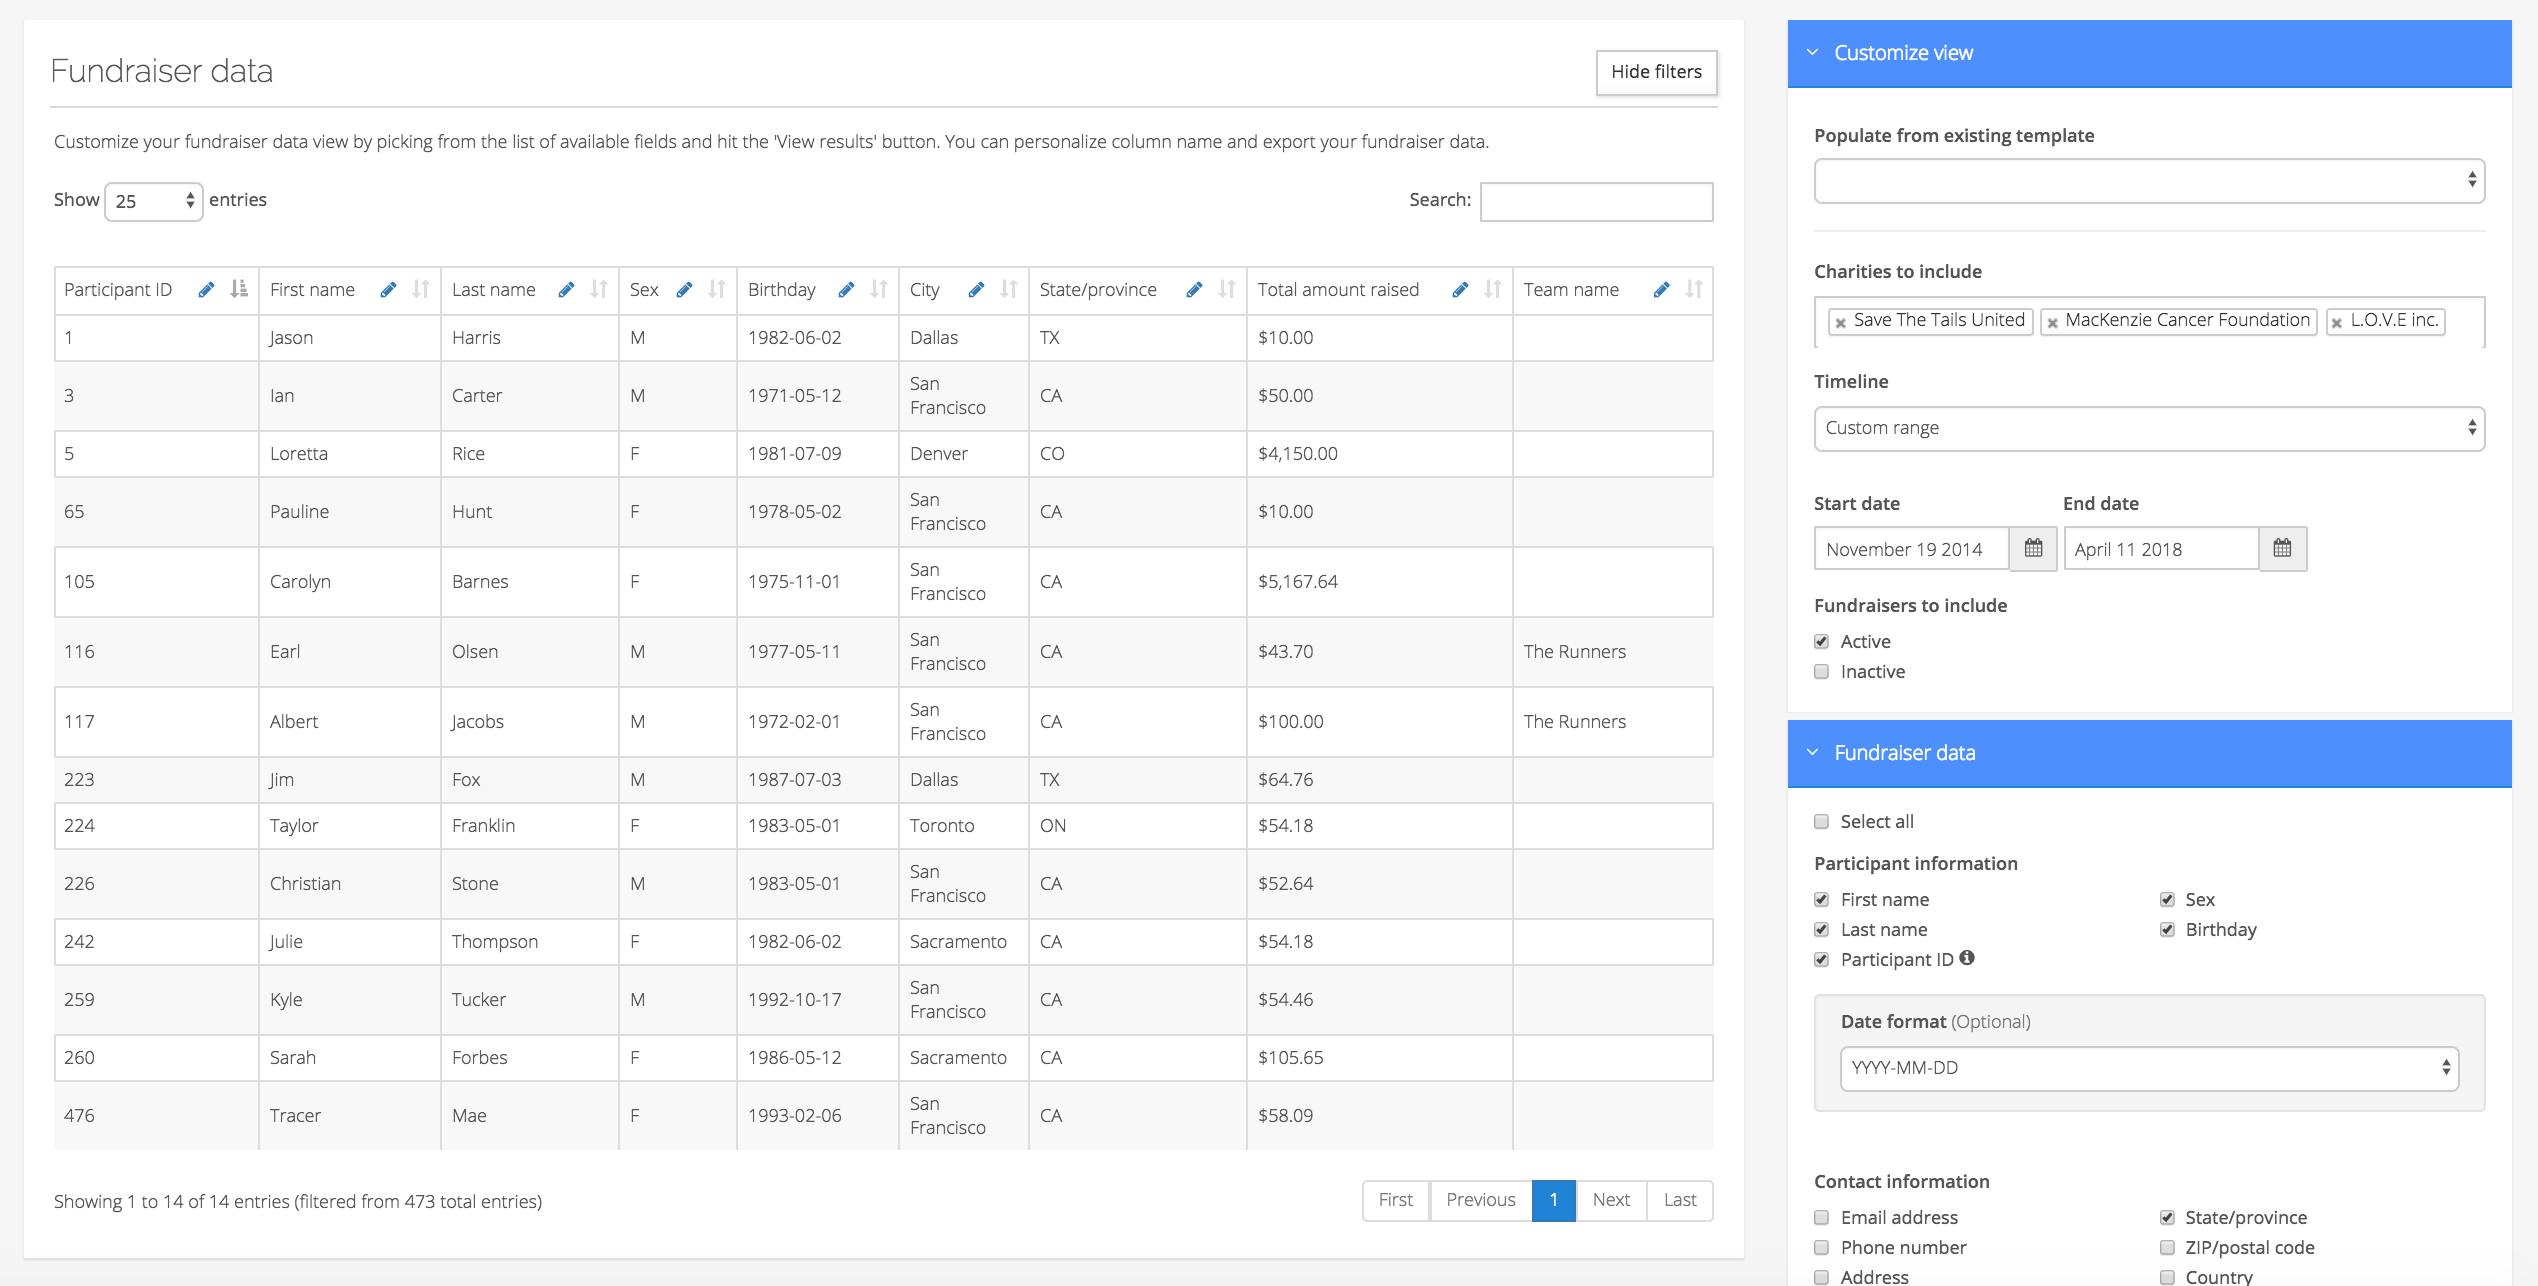Remove Save The Tails United charity tag
The image size is (2538, 1286).
click(1840, 322)
